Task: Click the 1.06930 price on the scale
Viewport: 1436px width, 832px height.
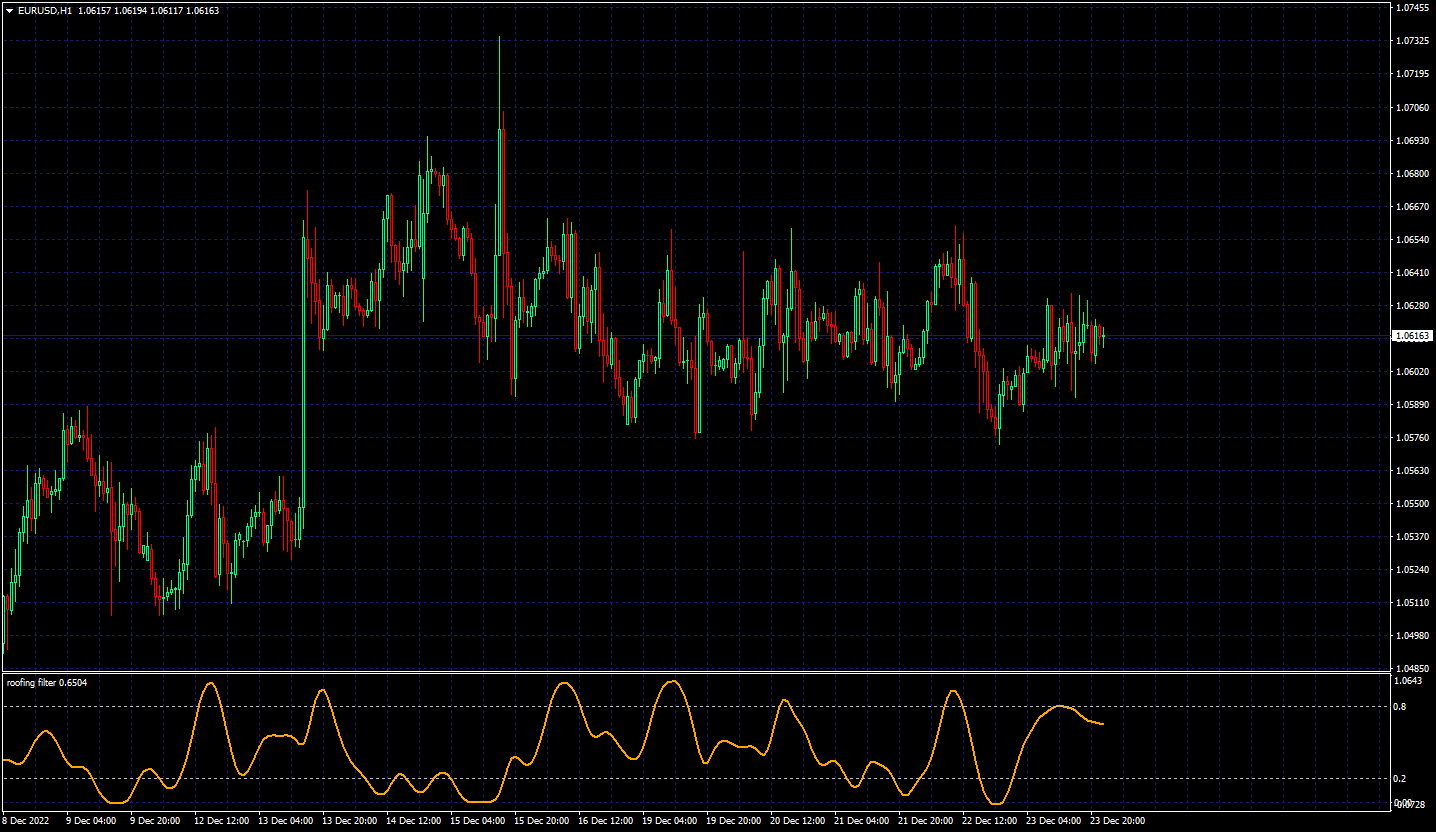Action: (1412, 140)
